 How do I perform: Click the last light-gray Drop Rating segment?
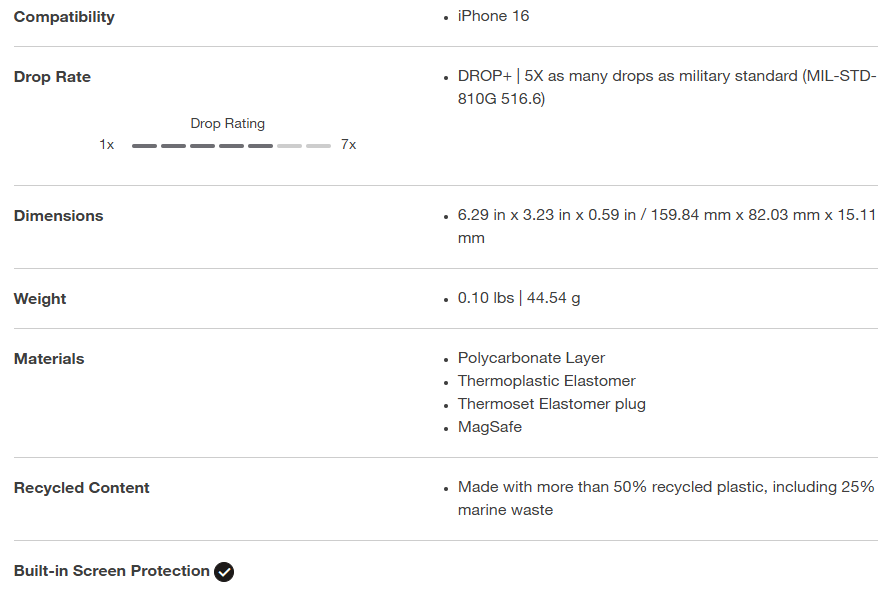(318, 146)
